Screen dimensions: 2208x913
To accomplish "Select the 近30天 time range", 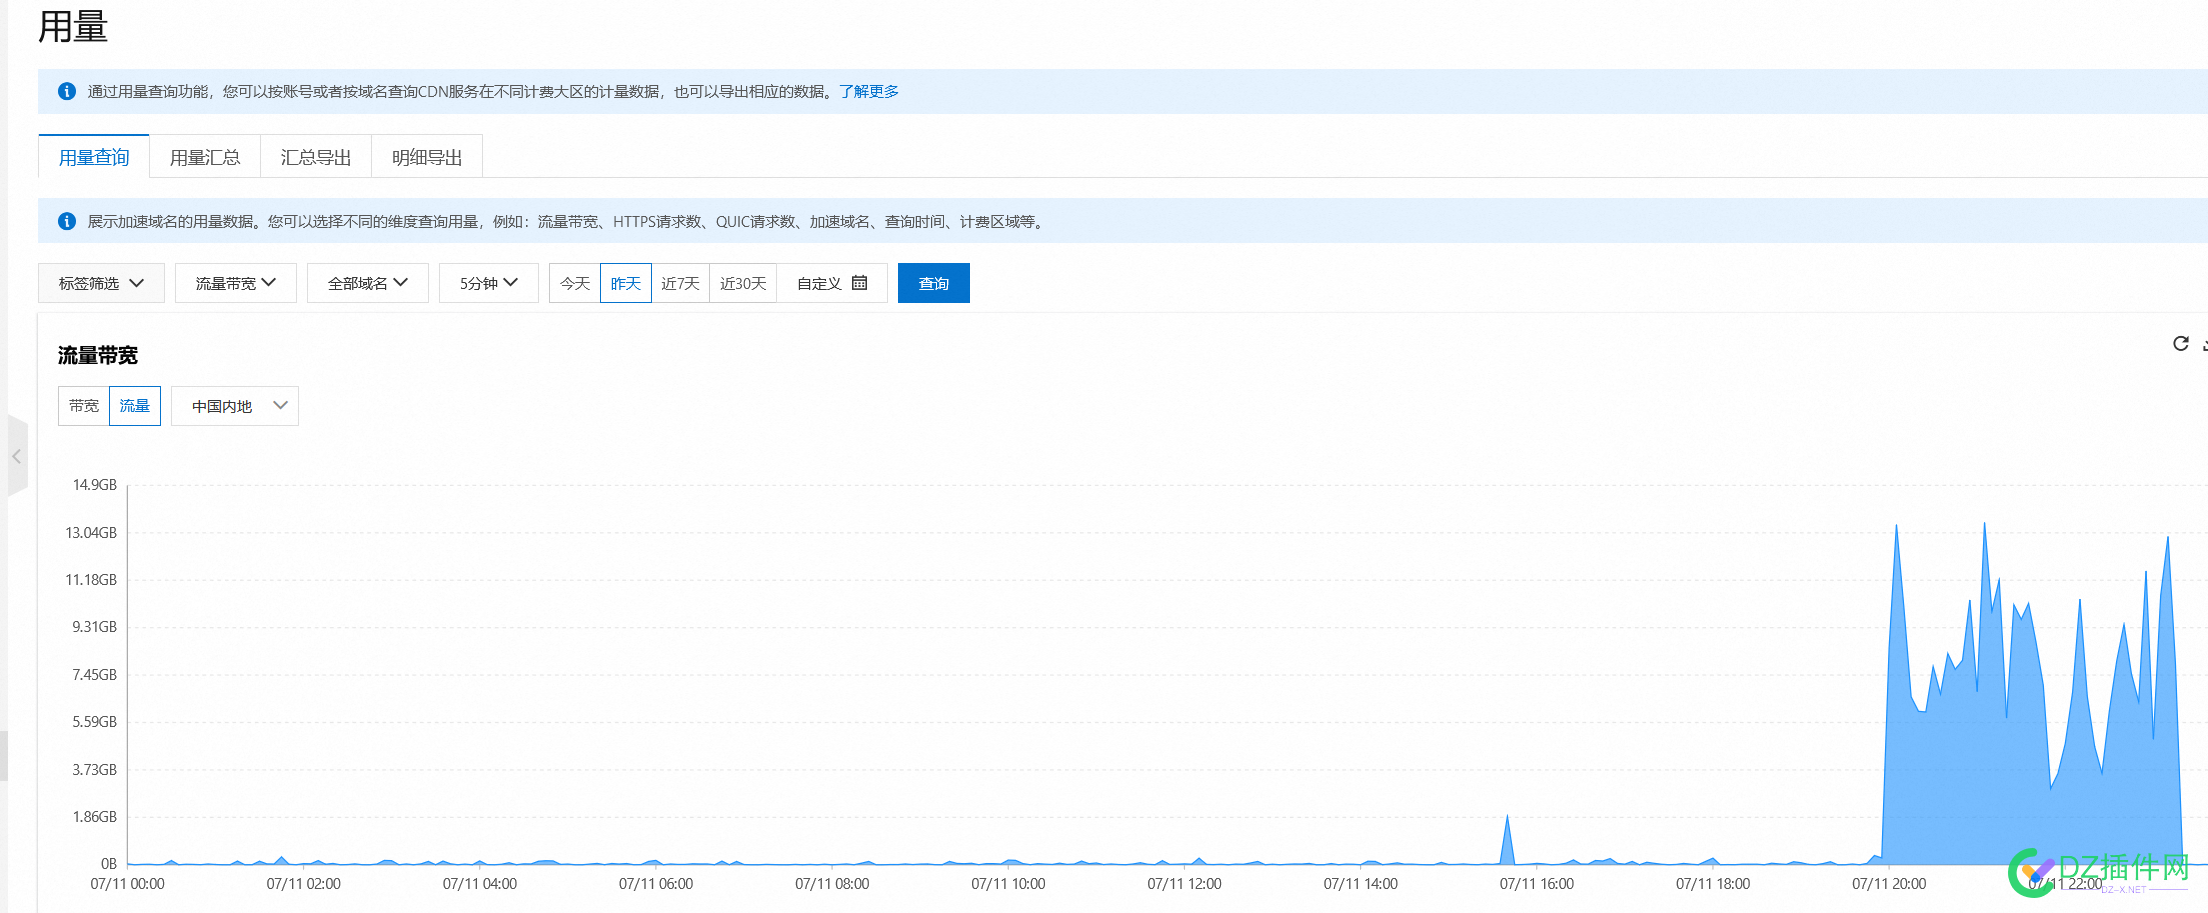I will pyautogui.click(x=743, y=283).
